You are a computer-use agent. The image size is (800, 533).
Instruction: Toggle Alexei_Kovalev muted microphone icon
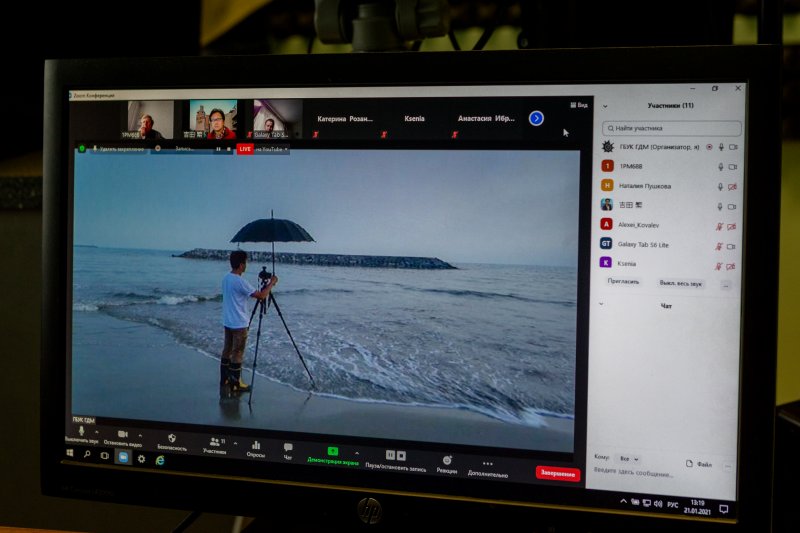[x=719, y=226]
